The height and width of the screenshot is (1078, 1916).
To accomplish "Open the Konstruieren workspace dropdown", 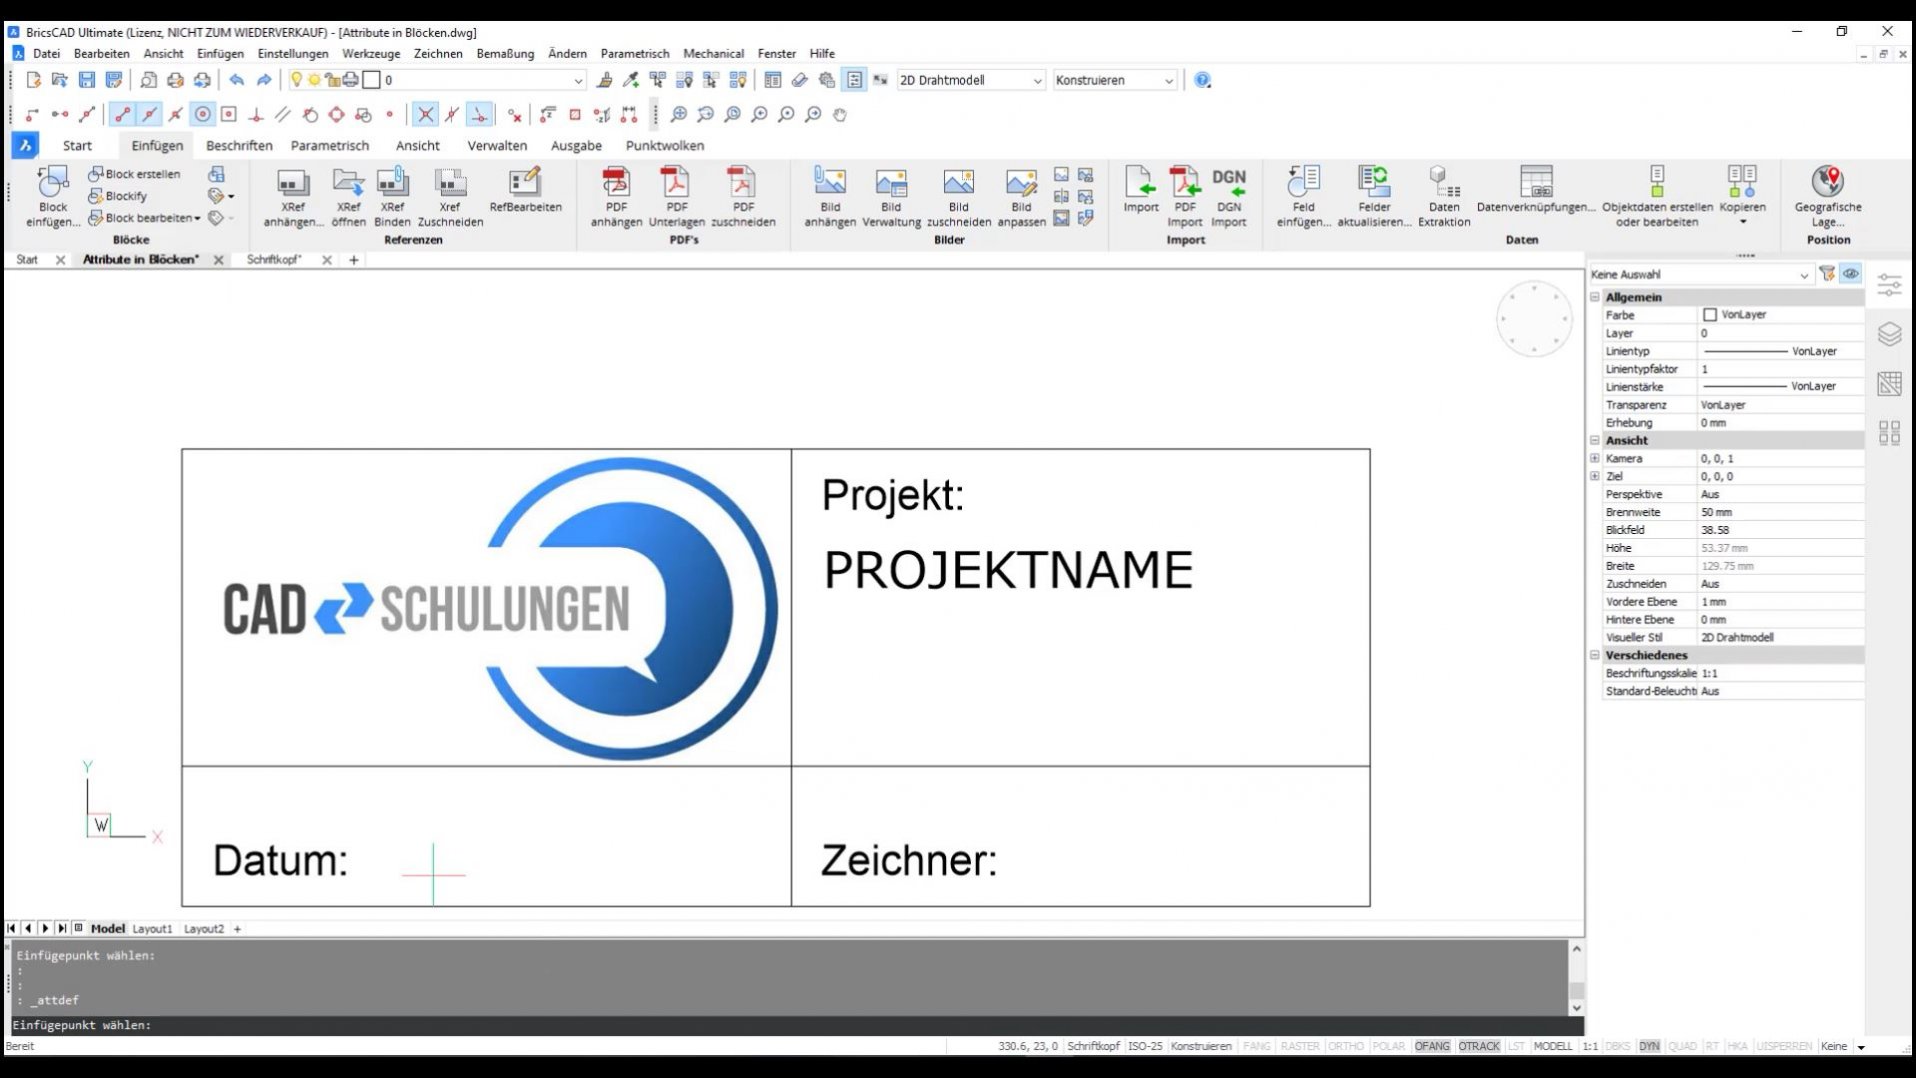I will (1115, 80).
